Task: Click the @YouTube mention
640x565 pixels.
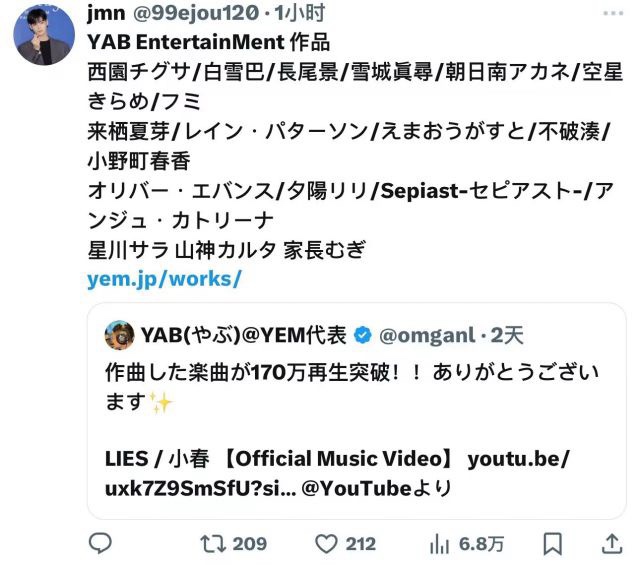Action: tap(356, 488)
